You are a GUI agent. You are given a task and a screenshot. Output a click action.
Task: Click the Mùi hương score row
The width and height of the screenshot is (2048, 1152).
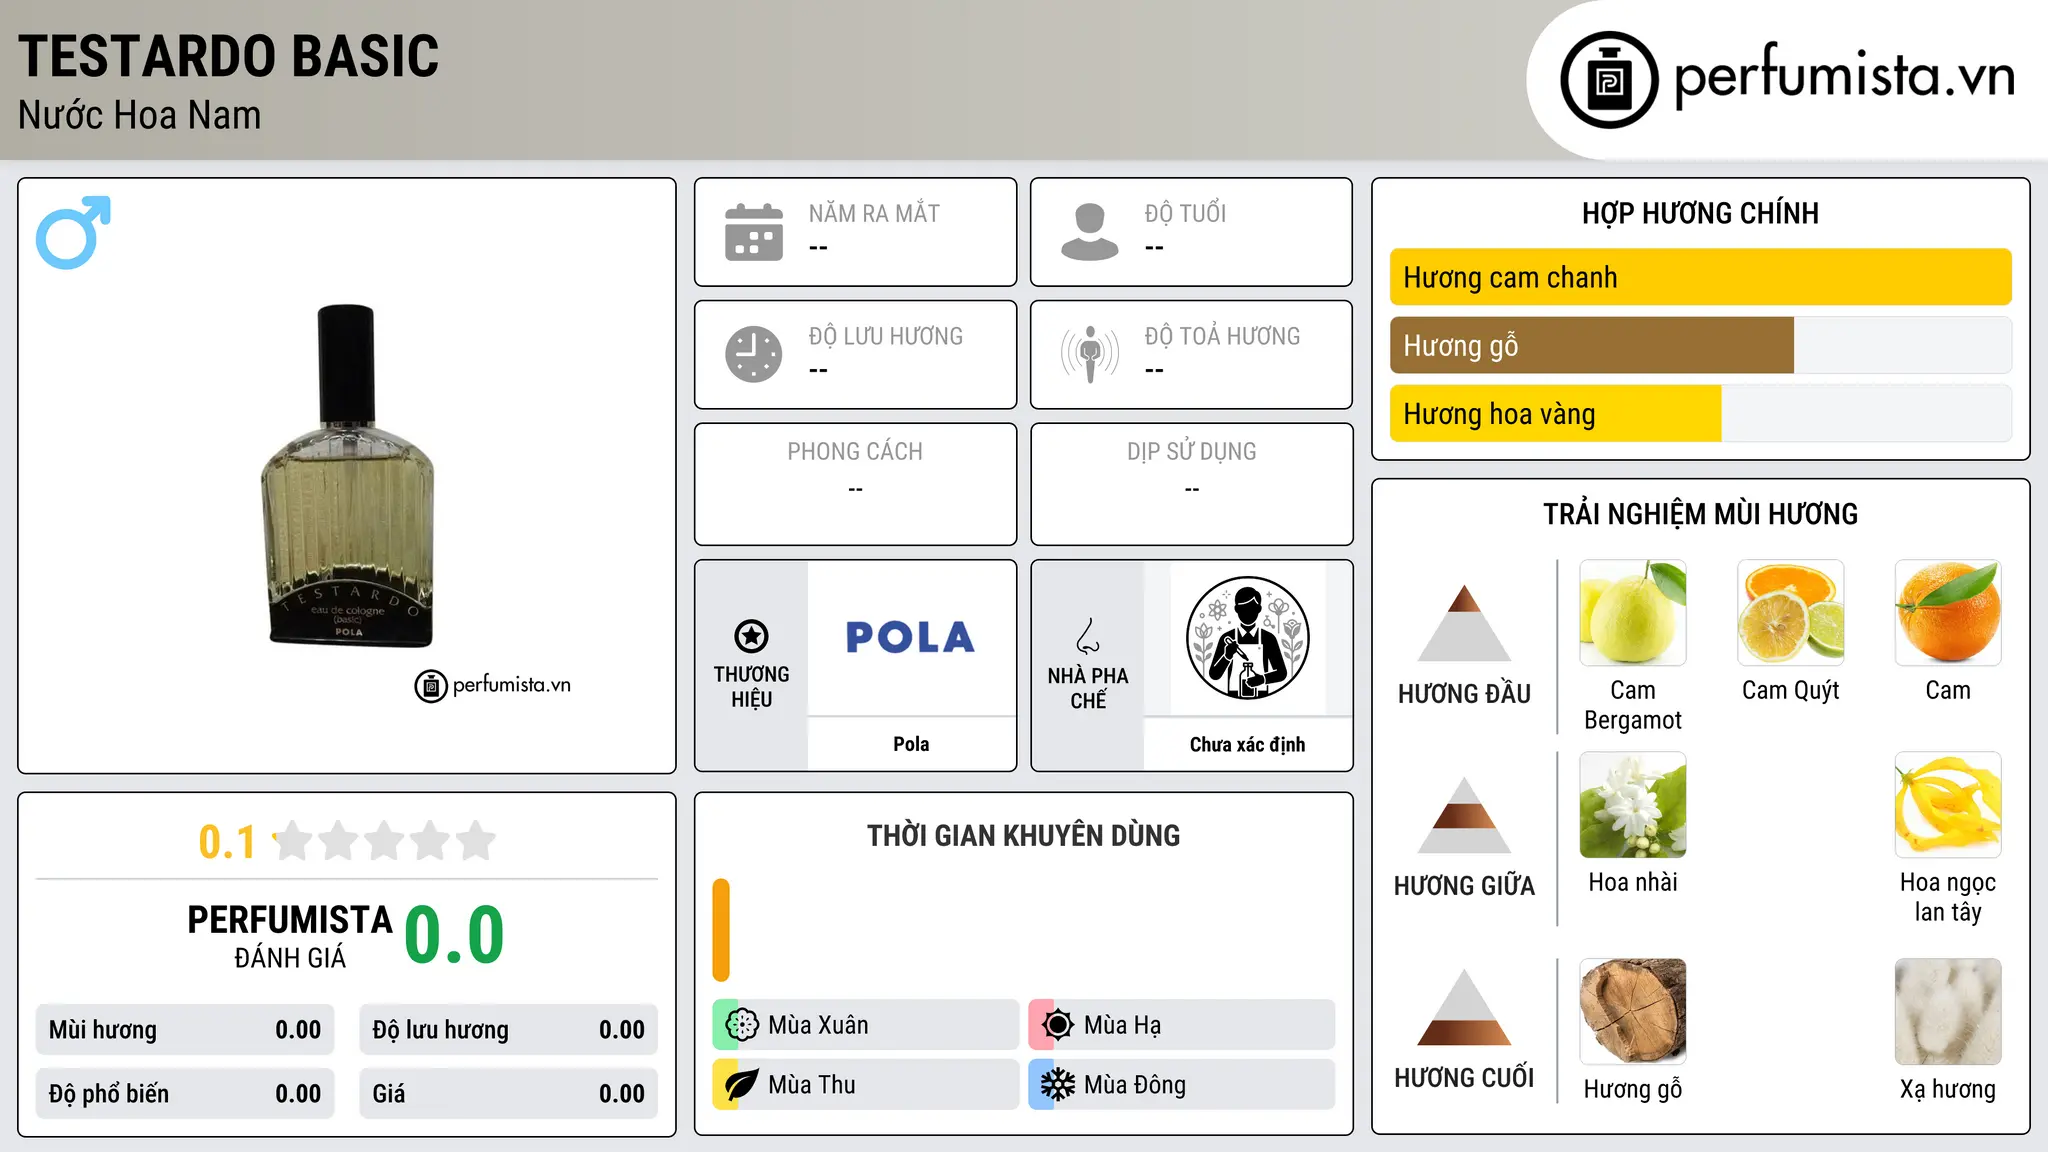[x=185, y=1030]
